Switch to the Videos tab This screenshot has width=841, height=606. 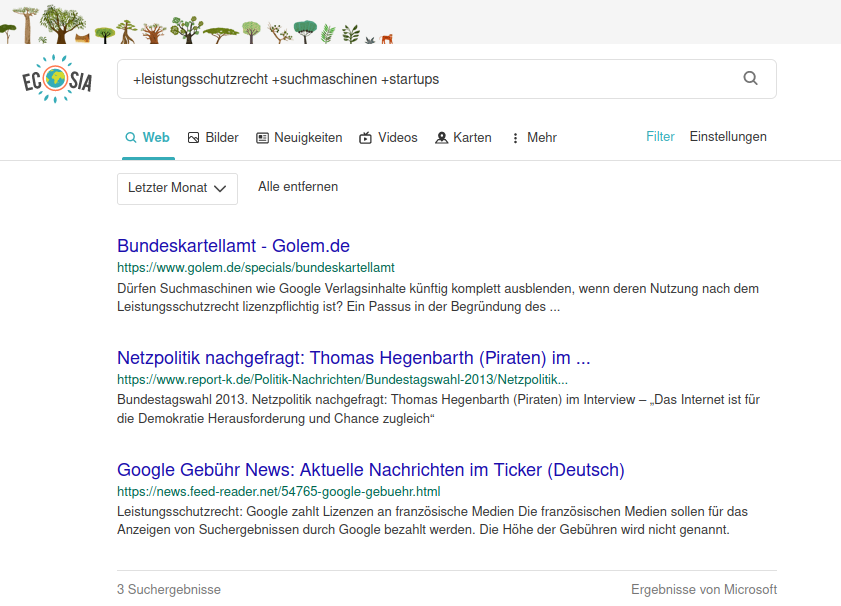[x=388, y=138]
